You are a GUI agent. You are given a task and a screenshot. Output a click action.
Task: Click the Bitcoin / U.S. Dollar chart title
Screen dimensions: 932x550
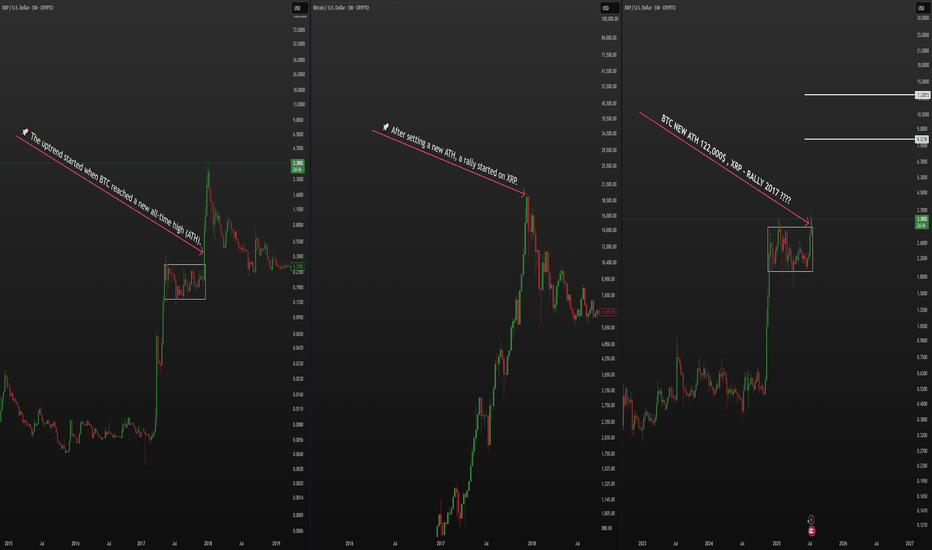click(x=341, y=8)
